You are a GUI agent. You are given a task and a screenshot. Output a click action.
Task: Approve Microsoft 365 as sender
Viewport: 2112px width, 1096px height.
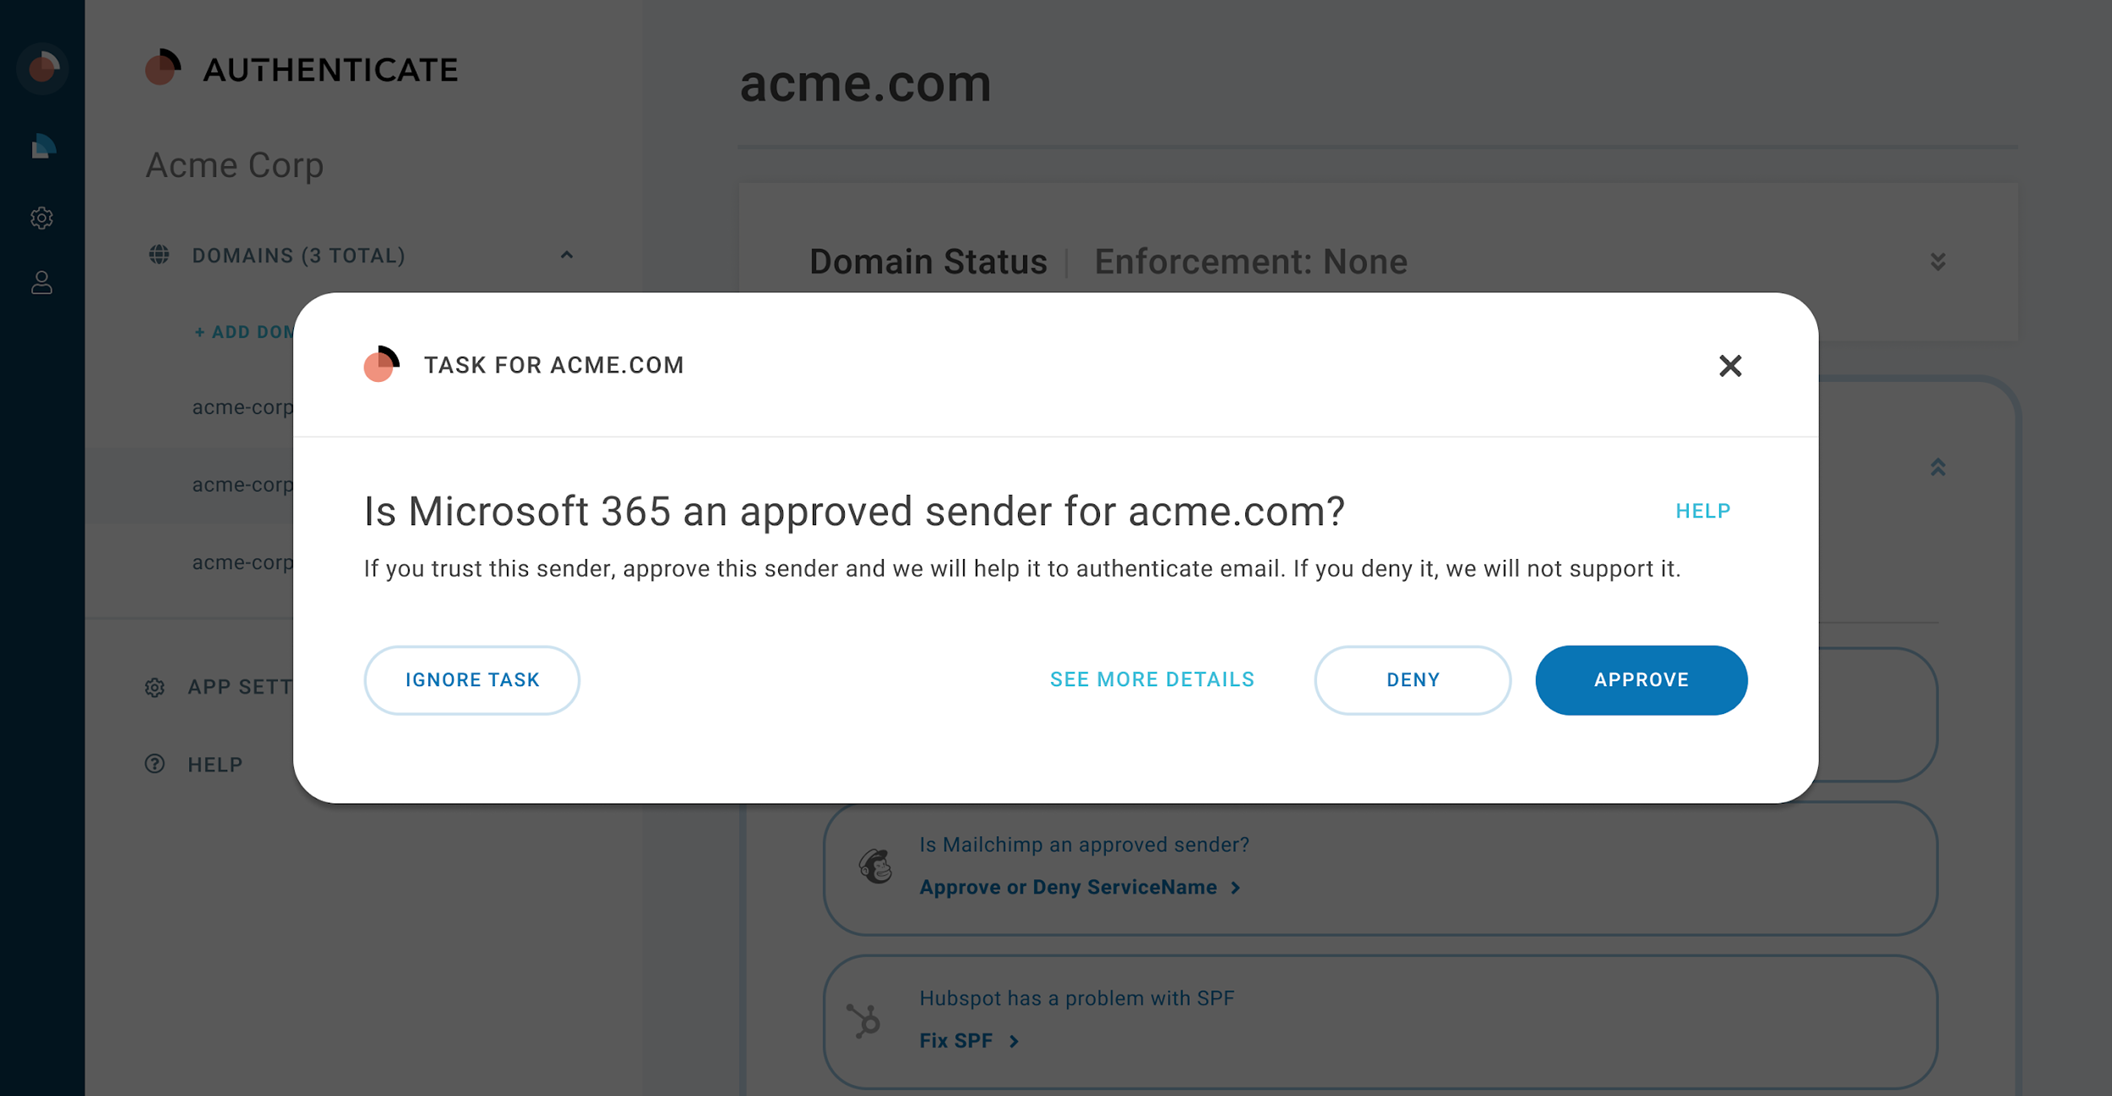tap(1641, 680)
